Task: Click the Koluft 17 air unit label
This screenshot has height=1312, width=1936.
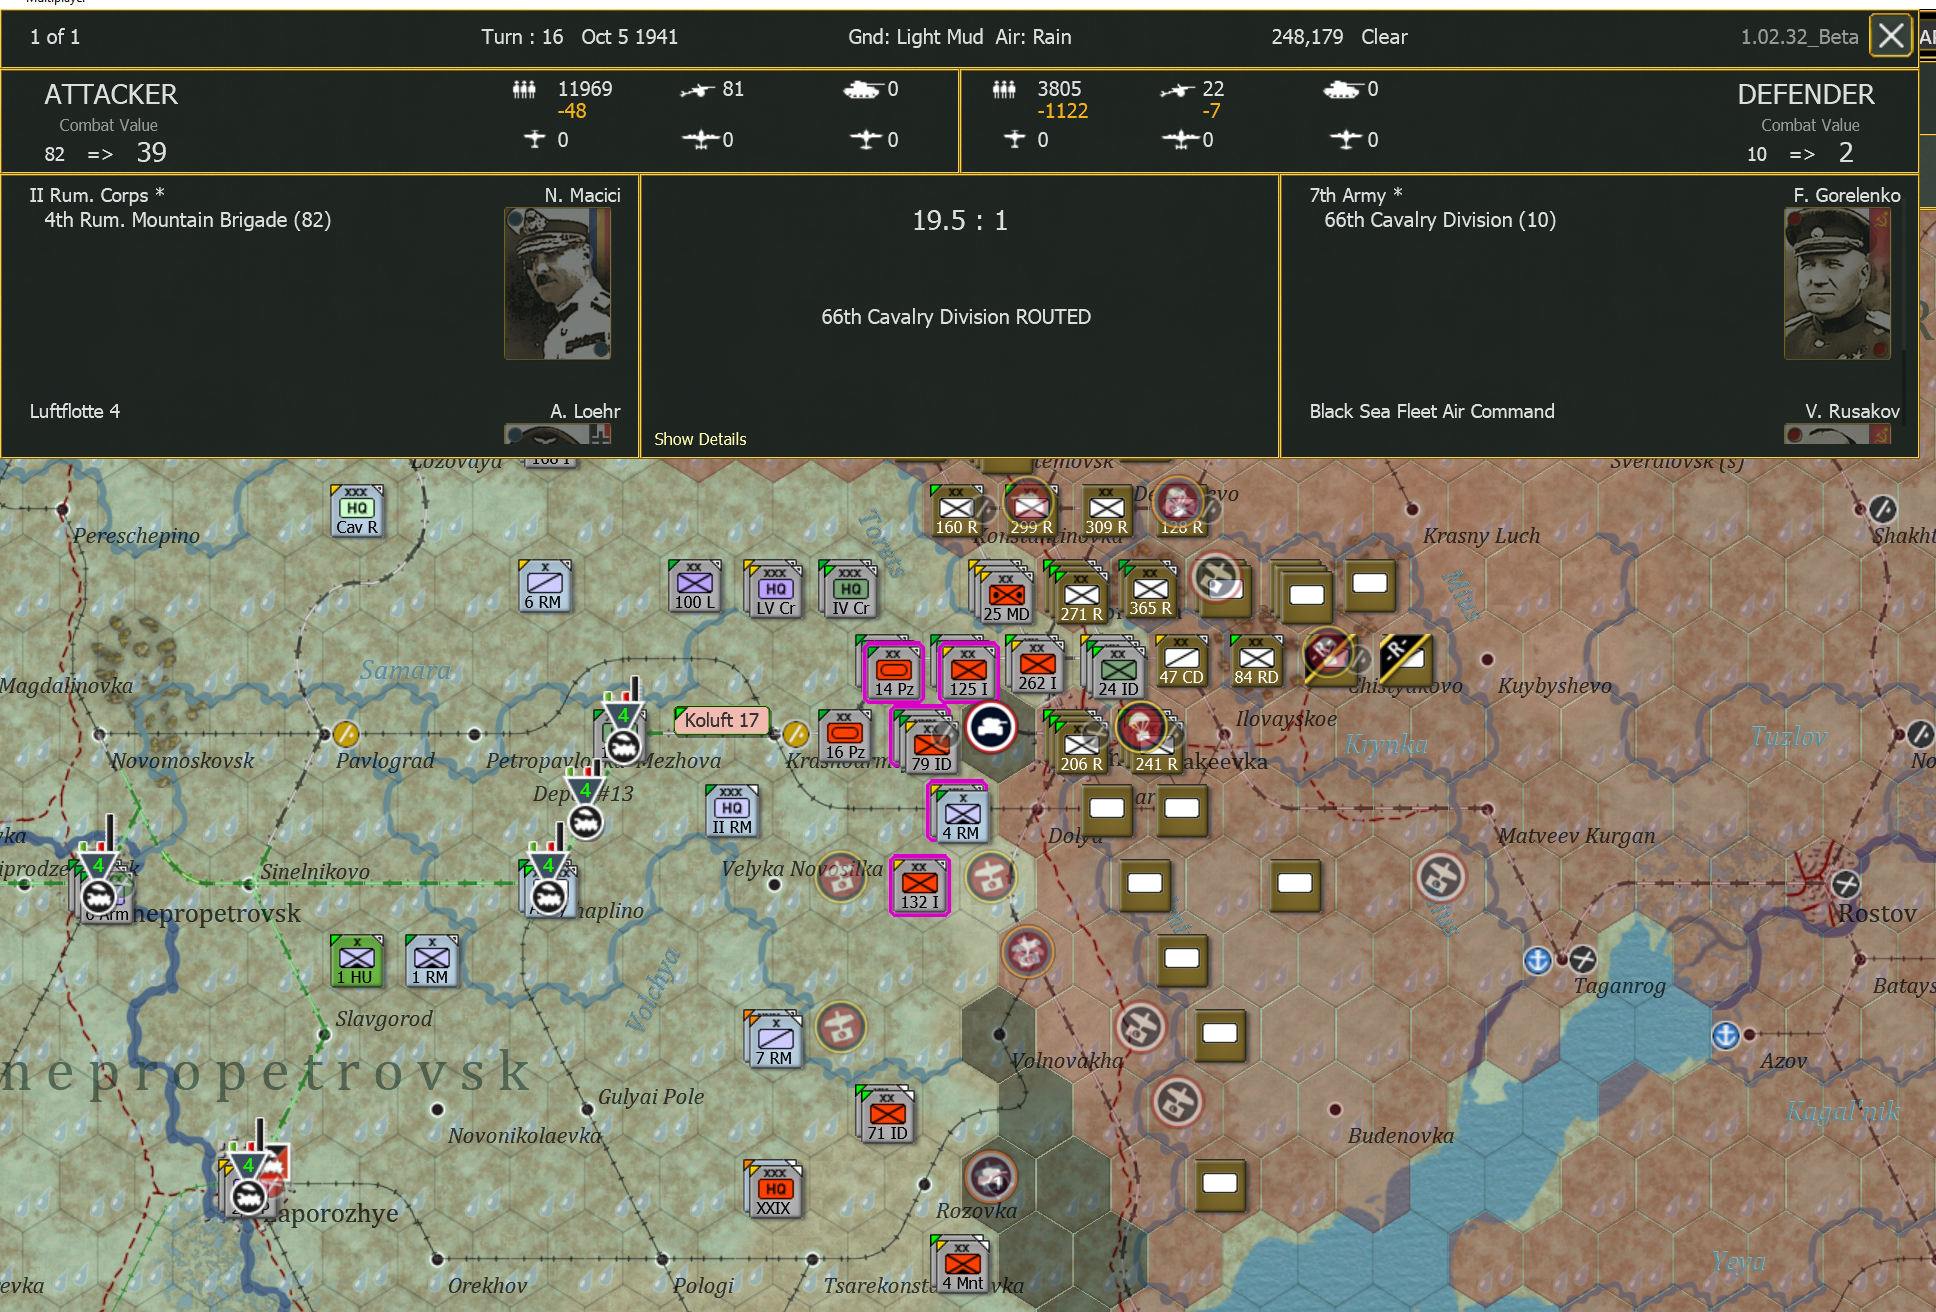Action: coord(721,720)
